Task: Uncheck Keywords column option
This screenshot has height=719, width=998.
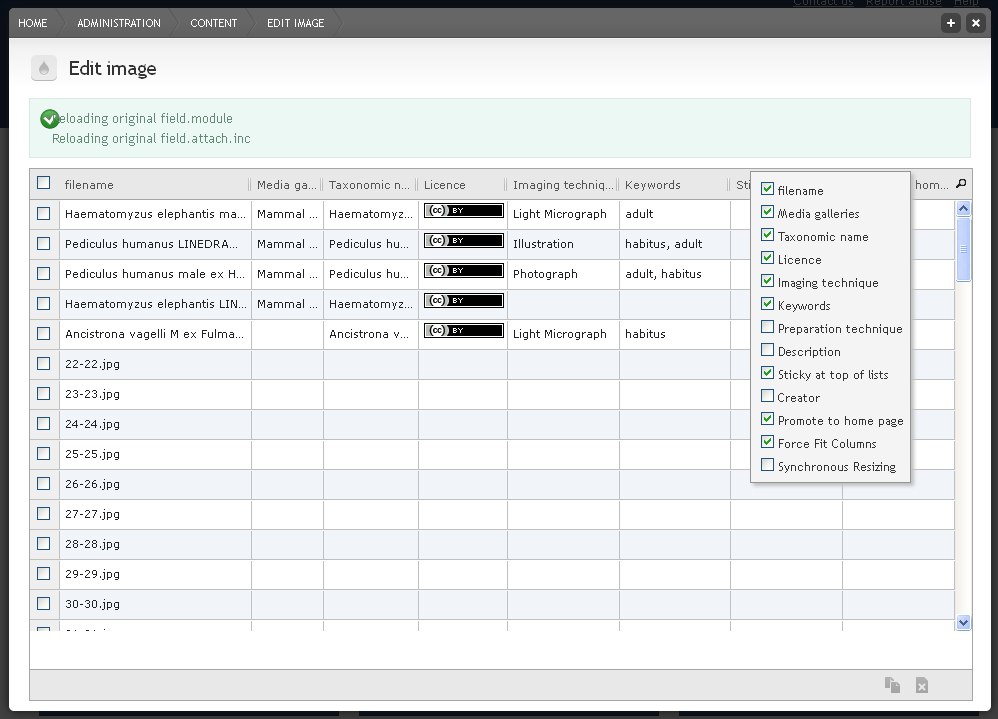Action: click(768, 304)
